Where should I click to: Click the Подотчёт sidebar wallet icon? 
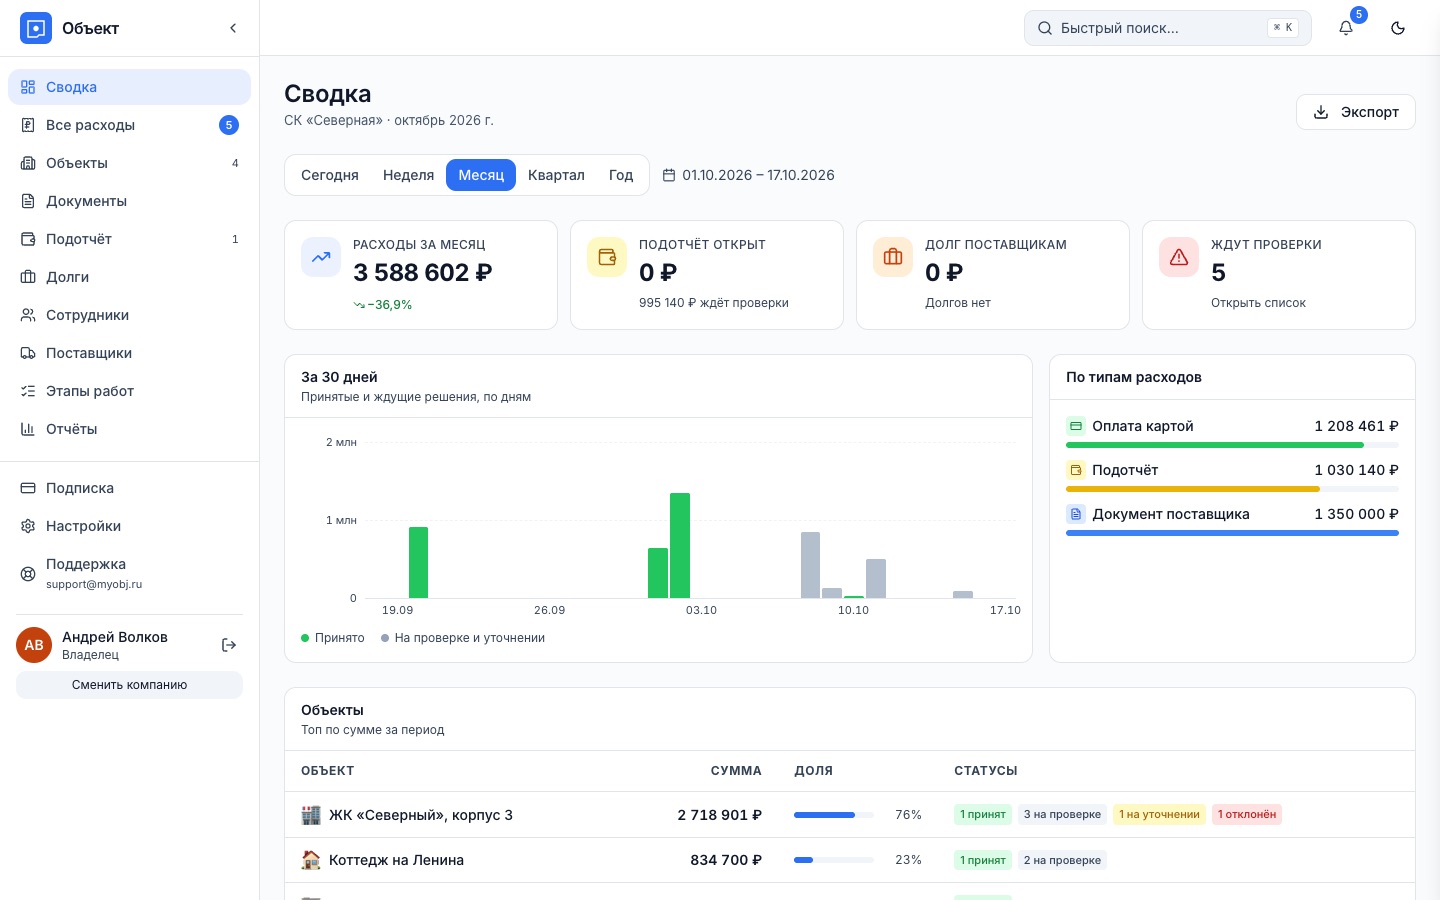pos(28,239)
